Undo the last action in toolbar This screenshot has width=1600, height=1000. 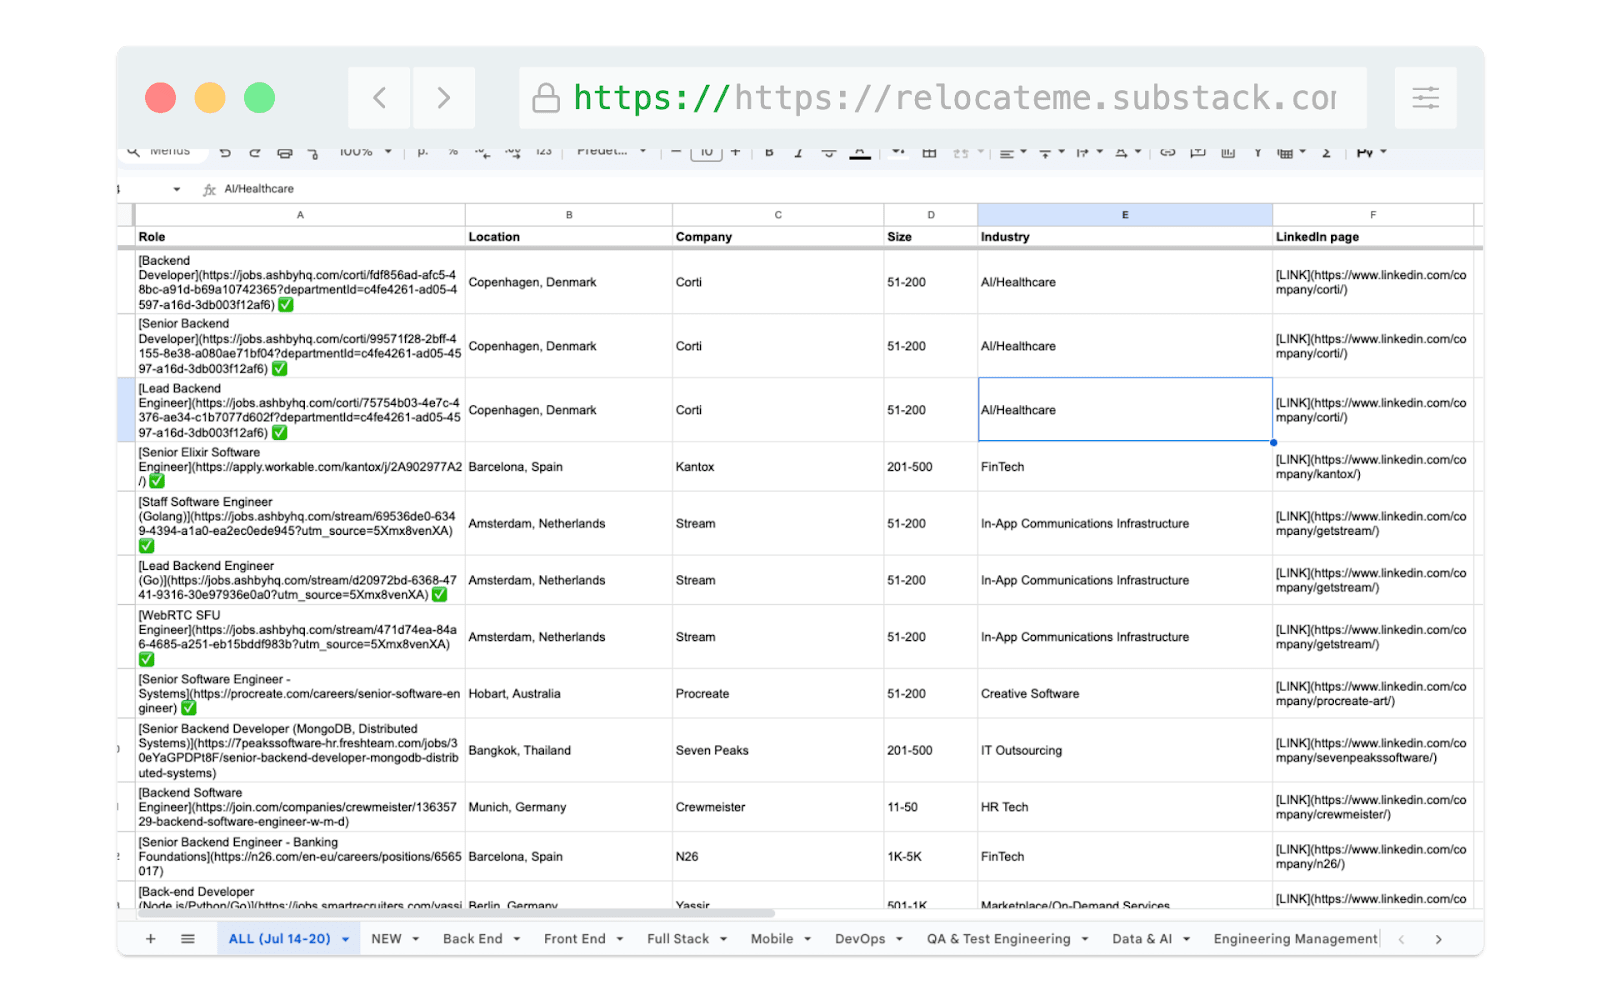(x=225, y=153)
